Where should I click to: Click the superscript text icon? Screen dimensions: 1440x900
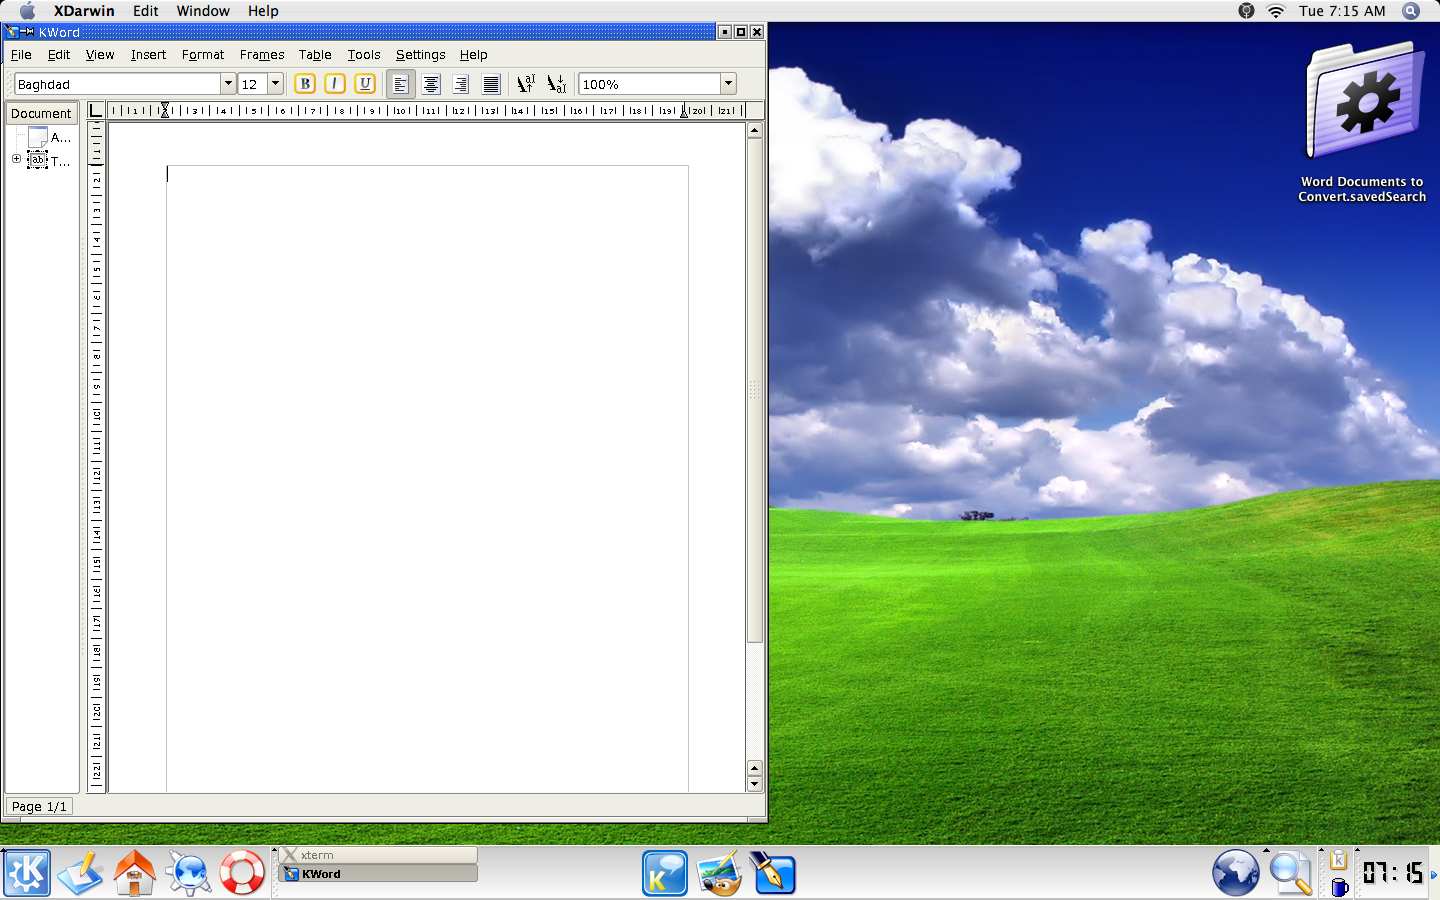coord(526,84)
